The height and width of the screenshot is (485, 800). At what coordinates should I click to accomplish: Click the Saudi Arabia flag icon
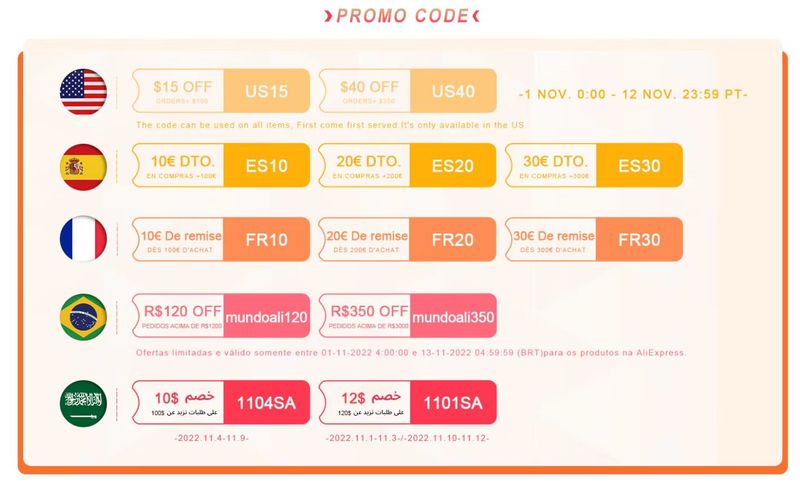(x=83, y=403)
